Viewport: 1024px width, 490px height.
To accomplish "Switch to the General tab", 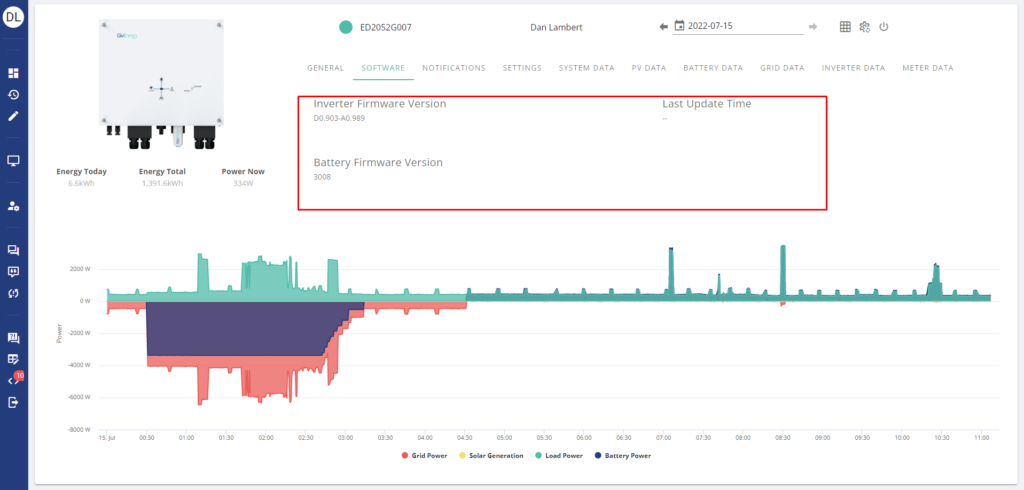I will pyautogui.click(x=326, y=68).
